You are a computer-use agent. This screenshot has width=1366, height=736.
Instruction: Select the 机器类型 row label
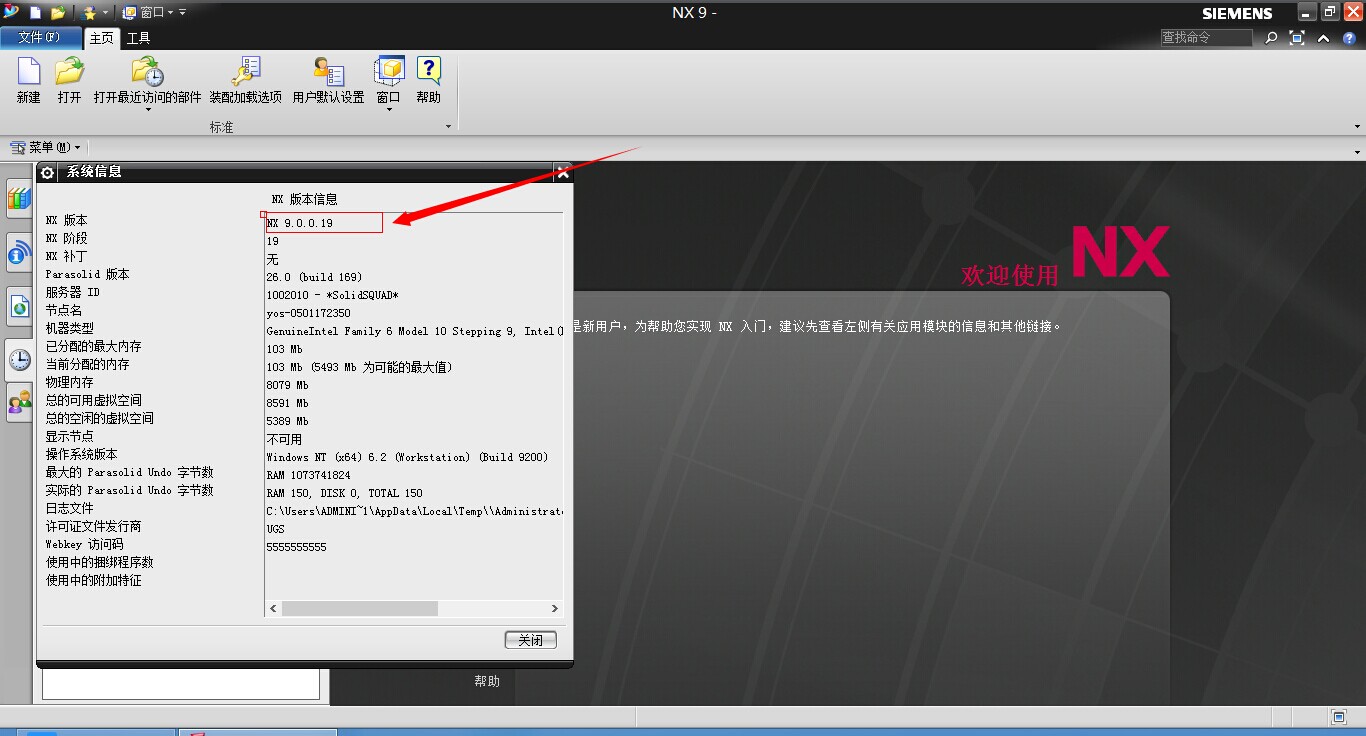click(x=70, y=328)
